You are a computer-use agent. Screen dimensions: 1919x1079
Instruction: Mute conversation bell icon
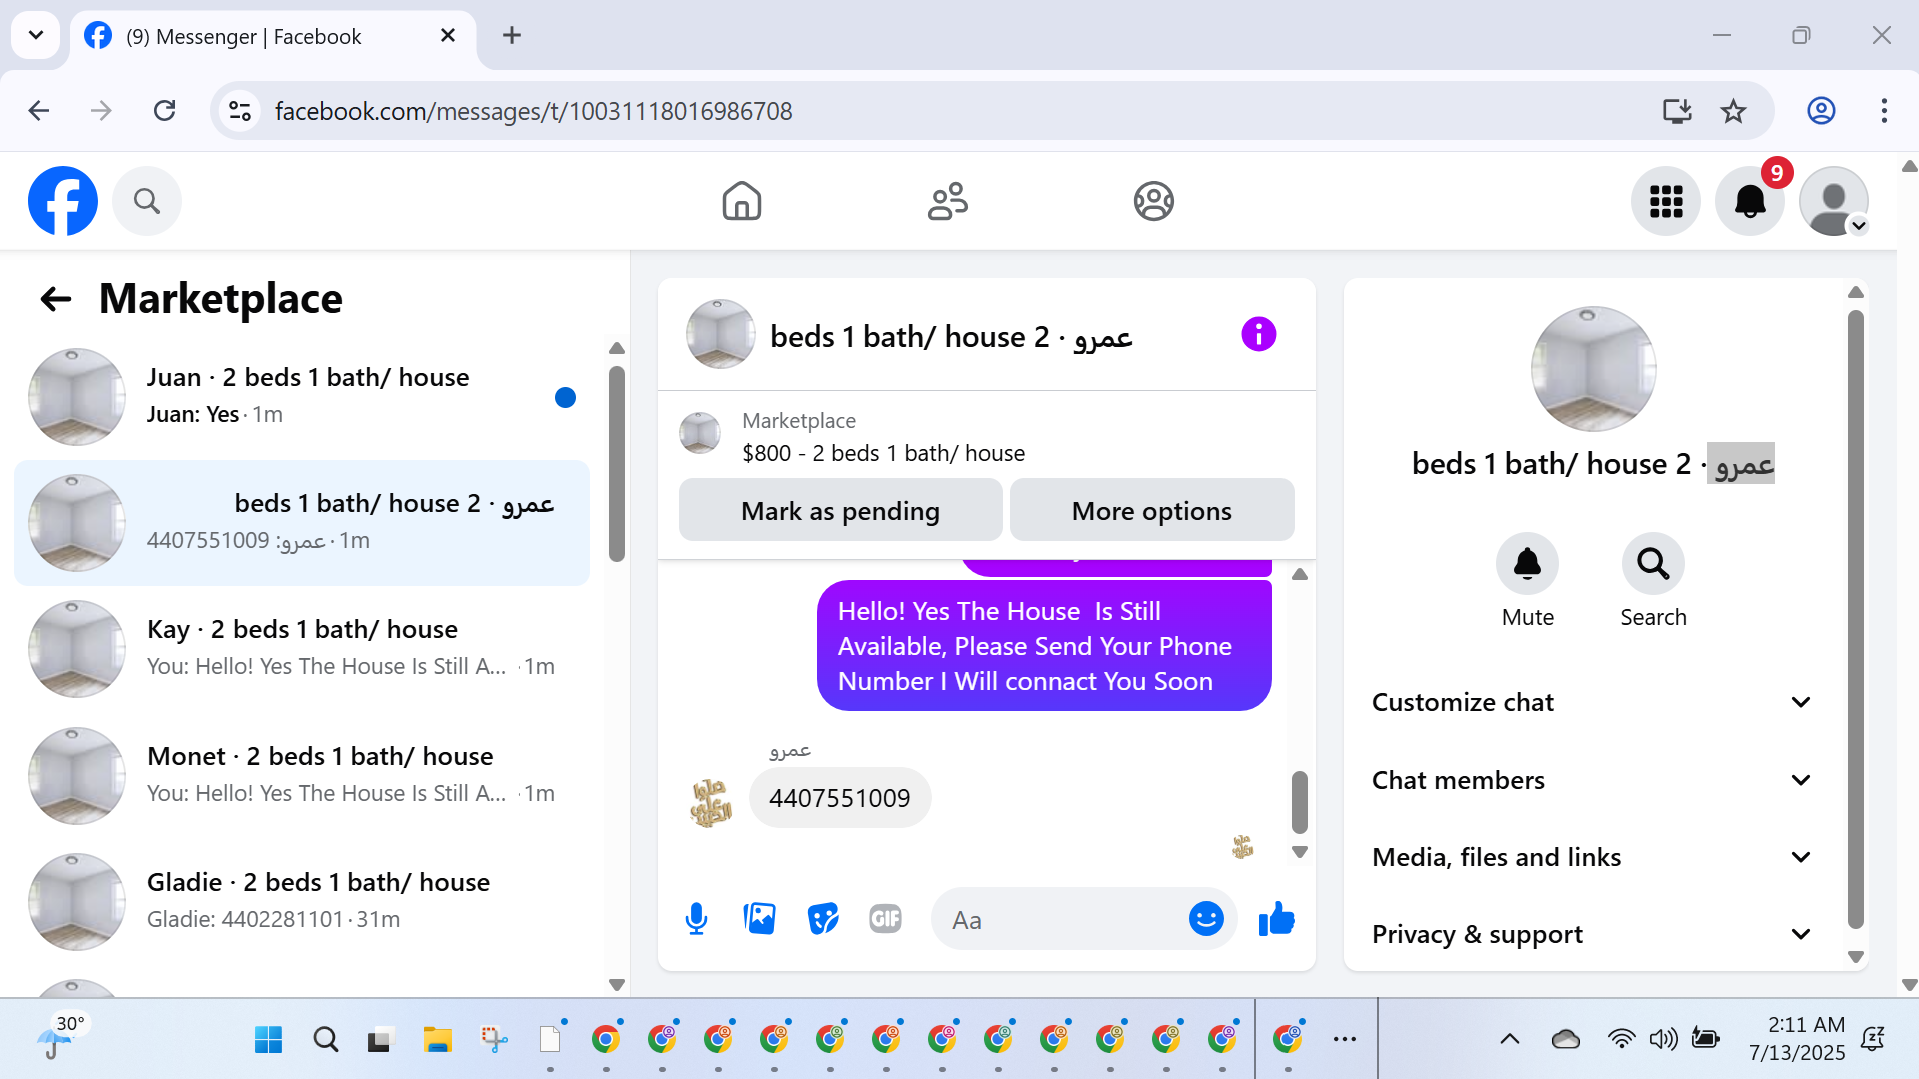tap(1528, 564)
